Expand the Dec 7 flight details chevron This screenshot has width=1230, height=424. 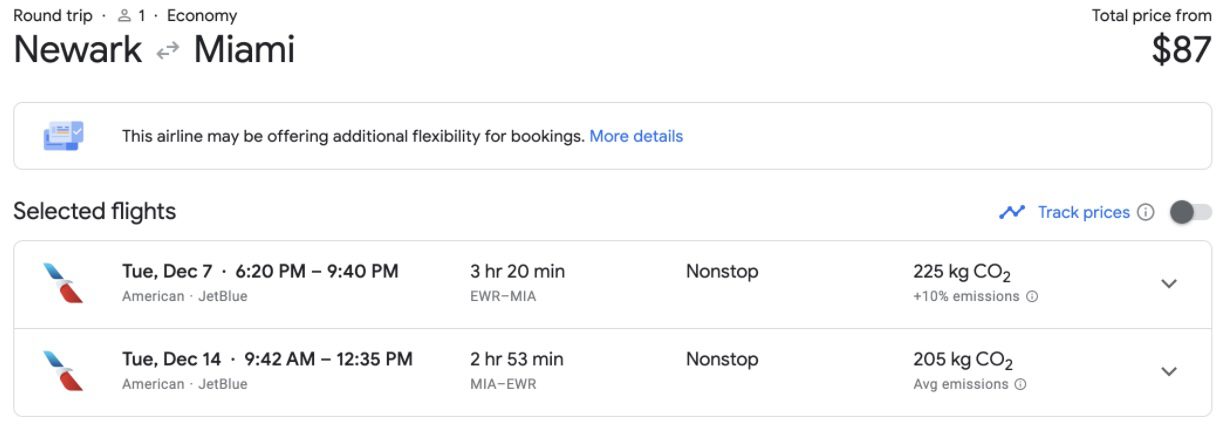1169,283
